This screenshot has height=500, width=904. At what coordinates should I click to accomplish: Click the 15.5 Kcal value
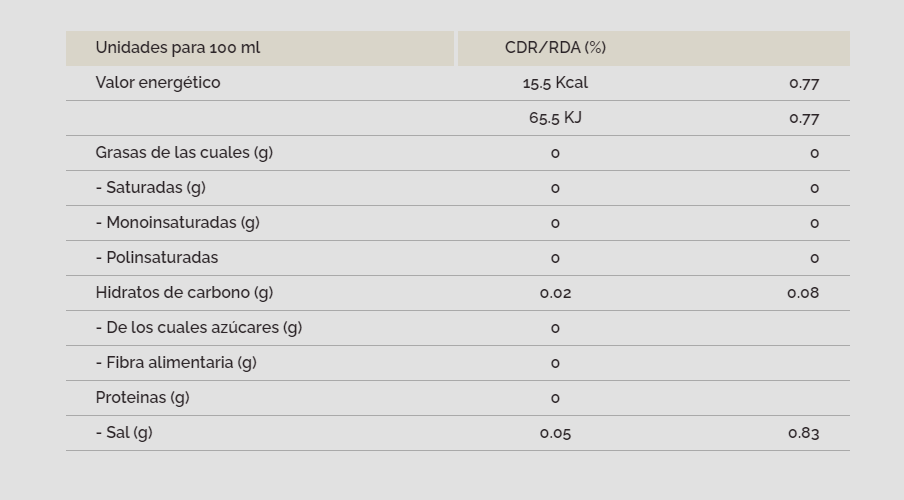[555, 83]
